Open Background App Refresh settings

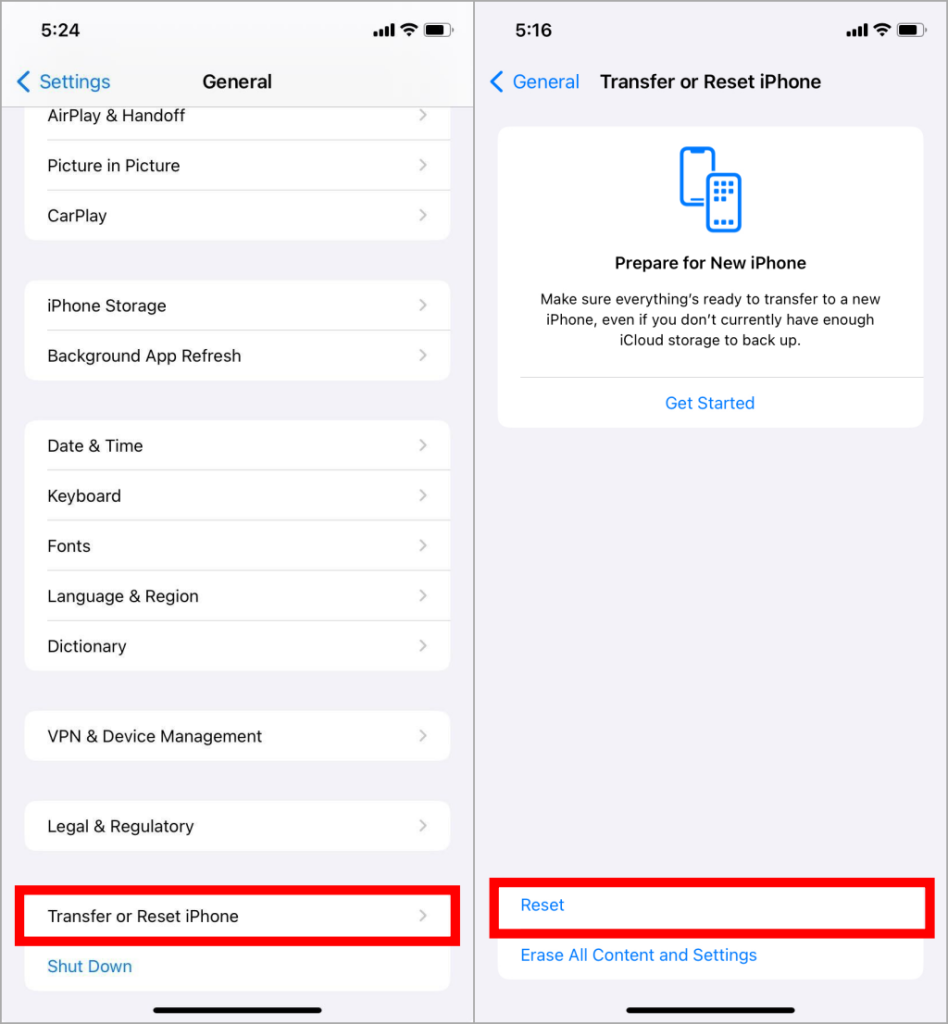237,356
